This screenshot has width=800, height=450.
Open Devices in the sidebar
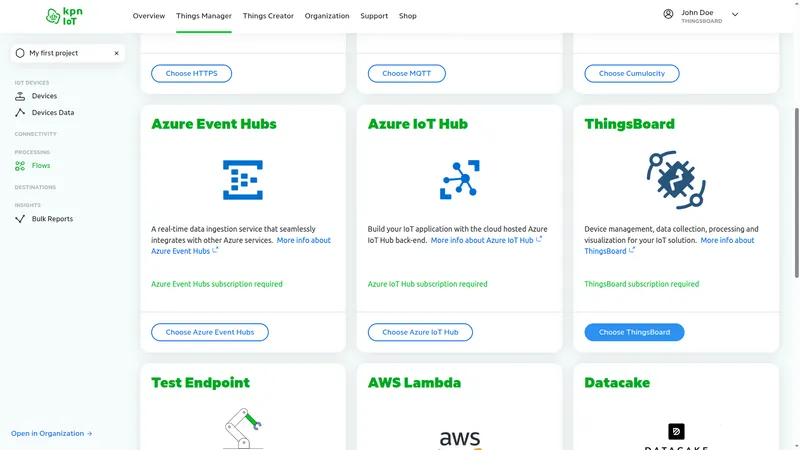tap(44, 96)
